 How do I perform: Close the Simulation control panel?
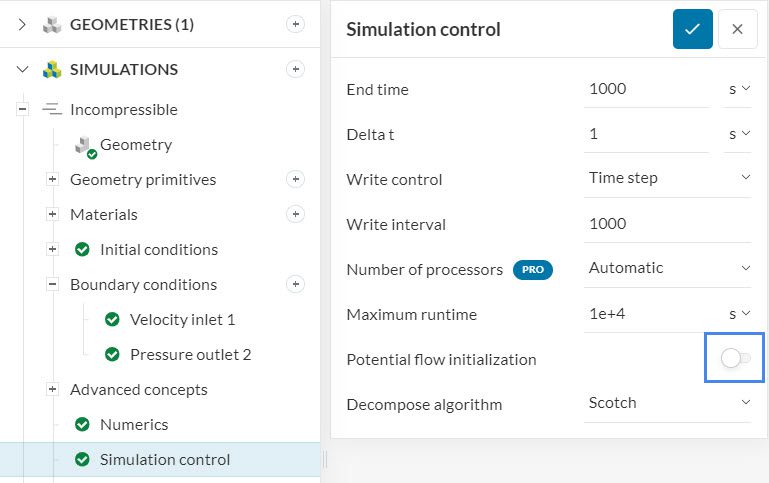(x=737, y=30)
